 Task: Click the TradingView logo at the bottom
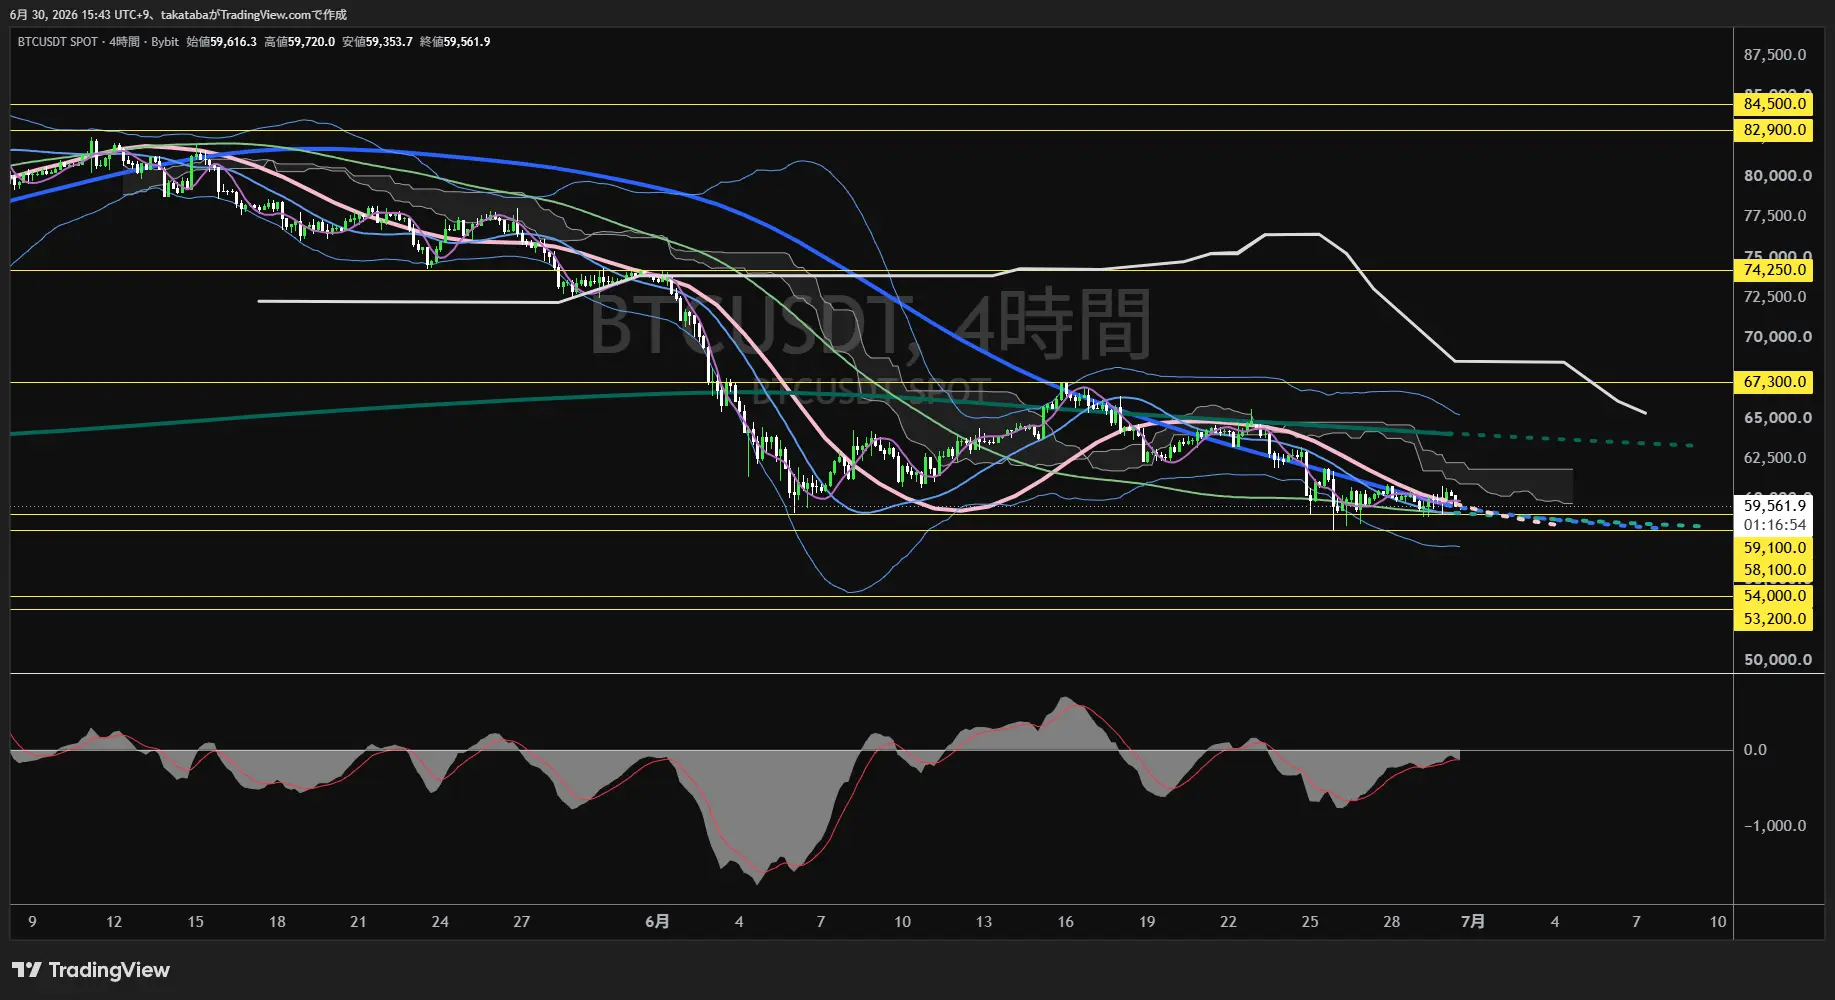[91, 970]
